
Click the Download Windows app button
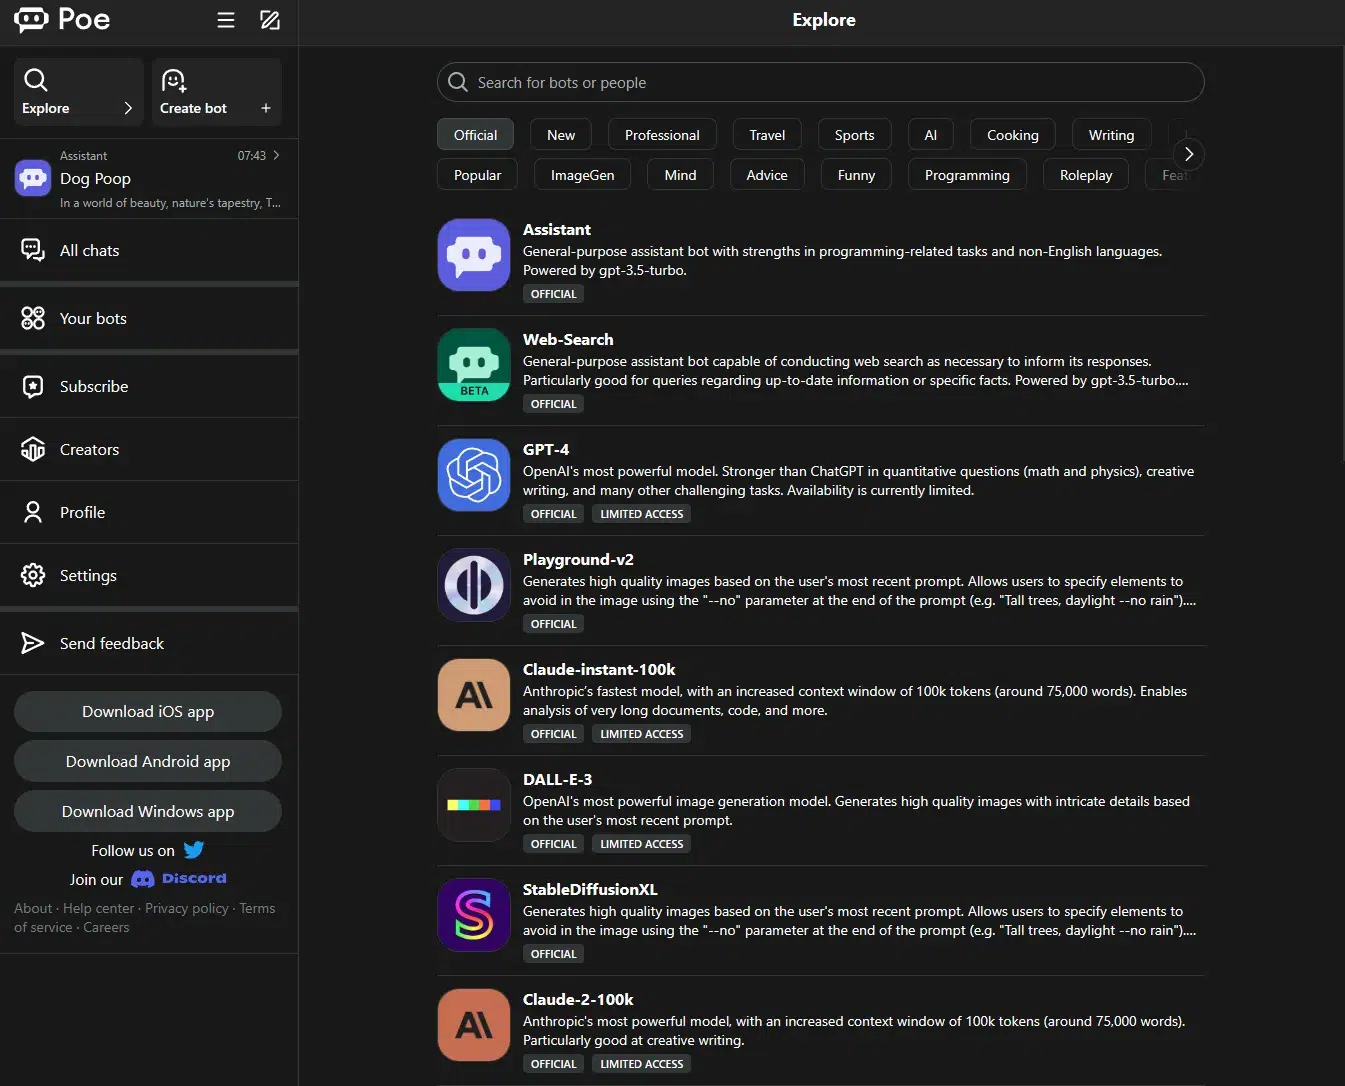(x=148, y=811)
